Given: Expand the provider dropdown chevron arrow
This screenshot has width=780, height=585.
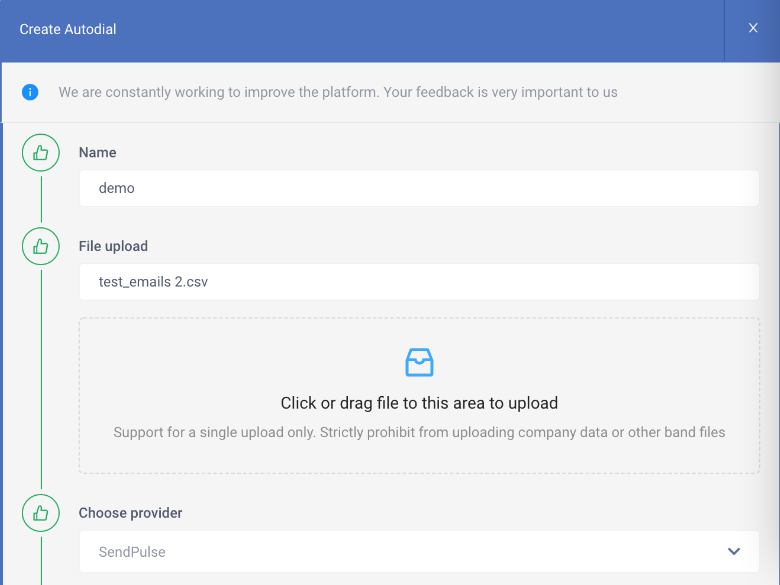Looking at the screenshot, I should click(734, 551).
